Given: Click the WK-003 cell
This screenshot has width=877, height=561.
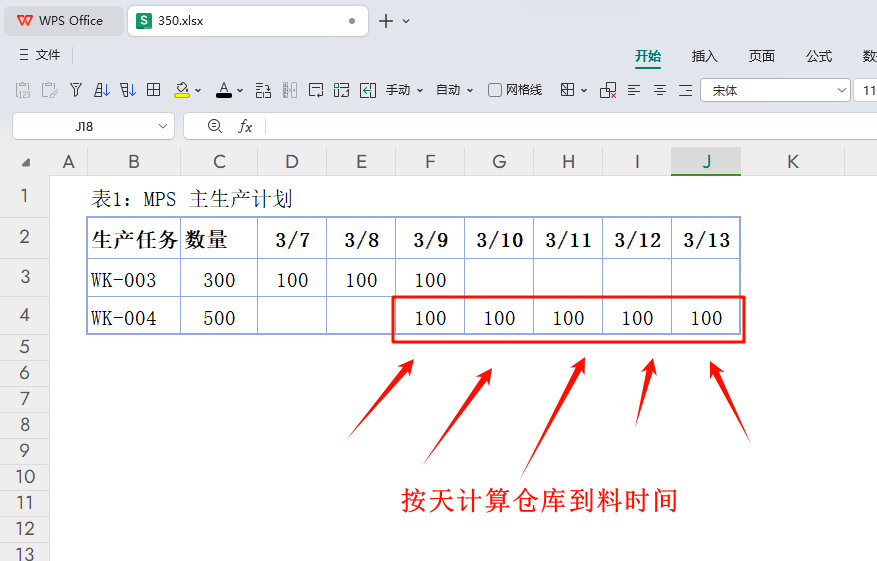Looking at the screenshot, I should [x=134, y=278].
